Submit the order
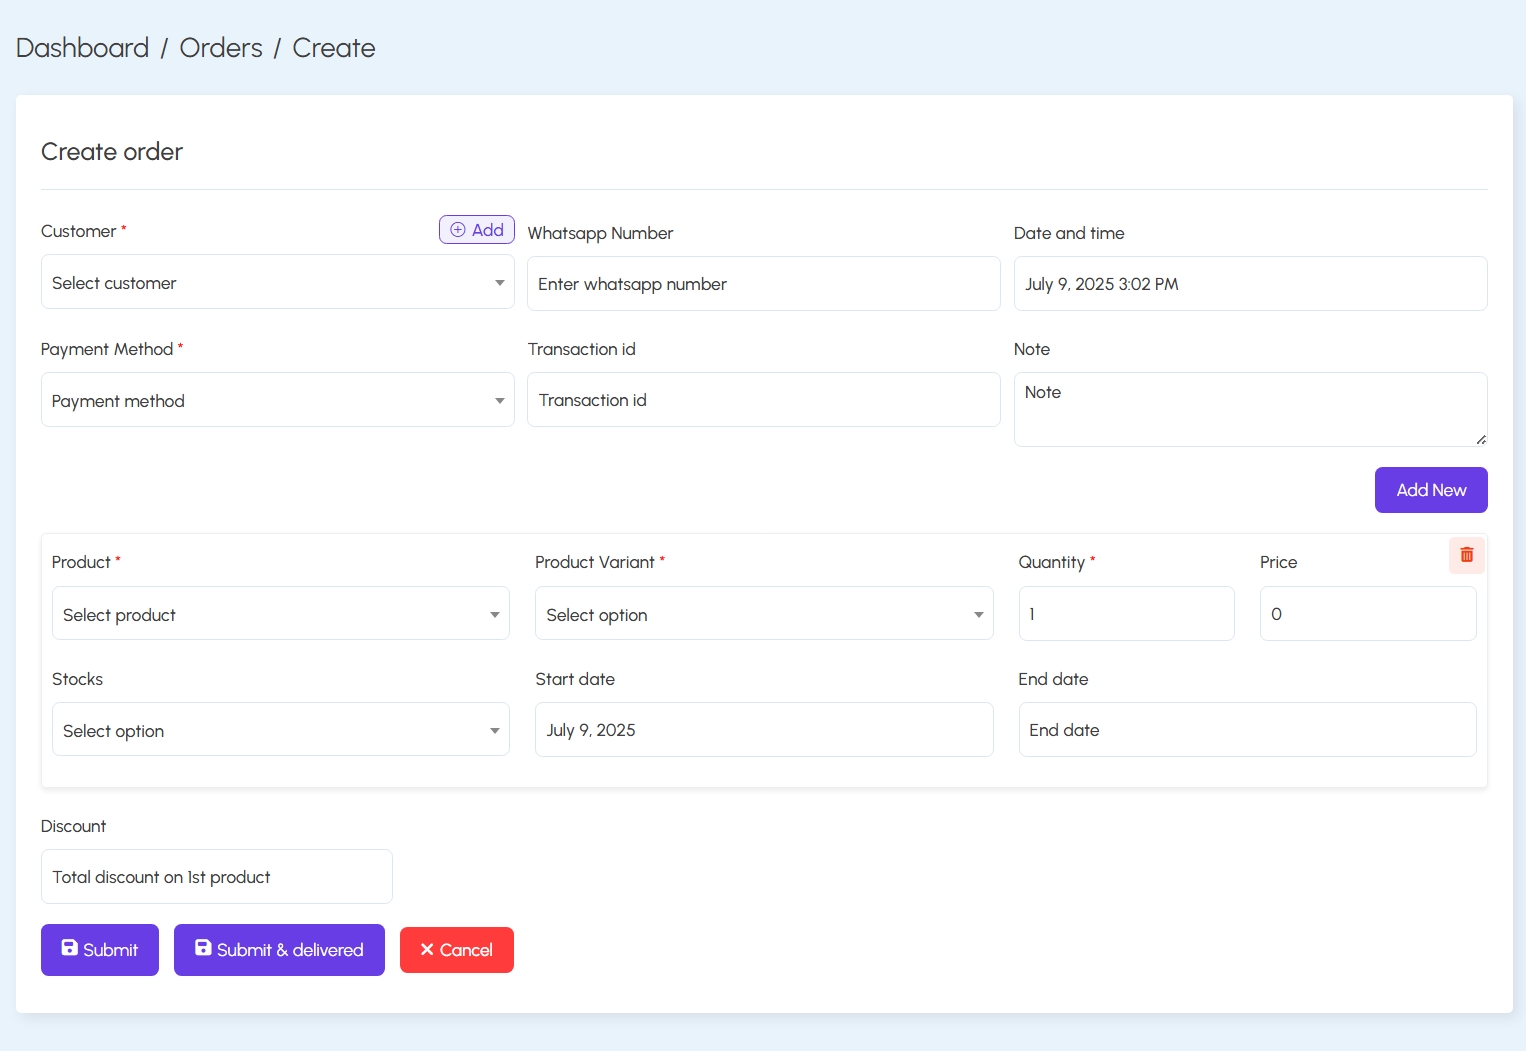Viewport: 1526px width, 1051px height. [100, 950]
